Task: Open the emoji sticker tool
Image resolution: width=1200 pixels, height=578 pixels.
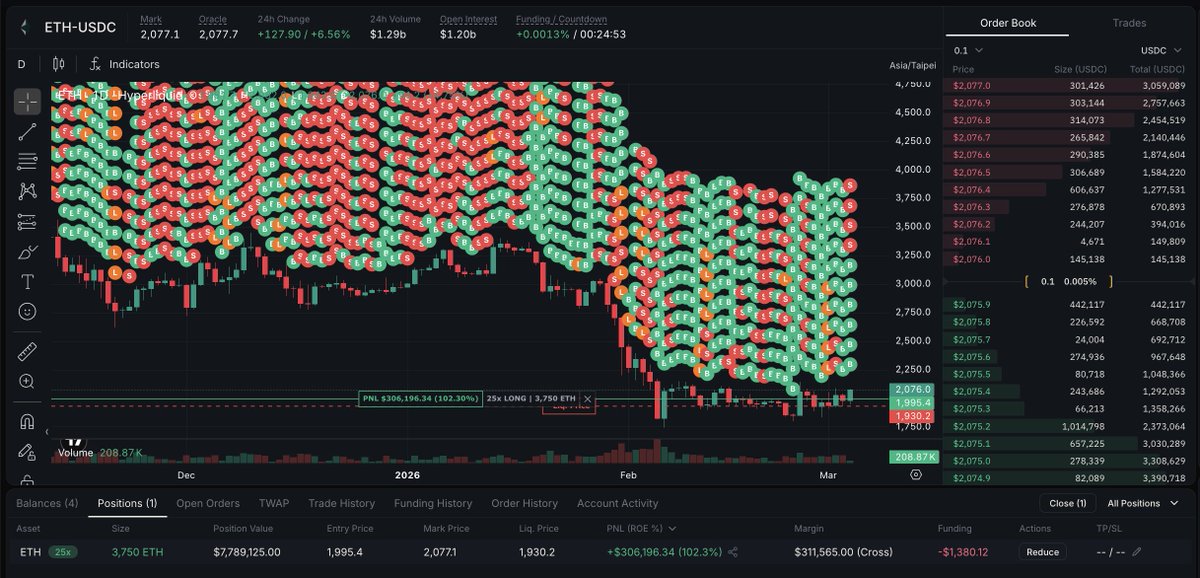Action: [27, 311]
